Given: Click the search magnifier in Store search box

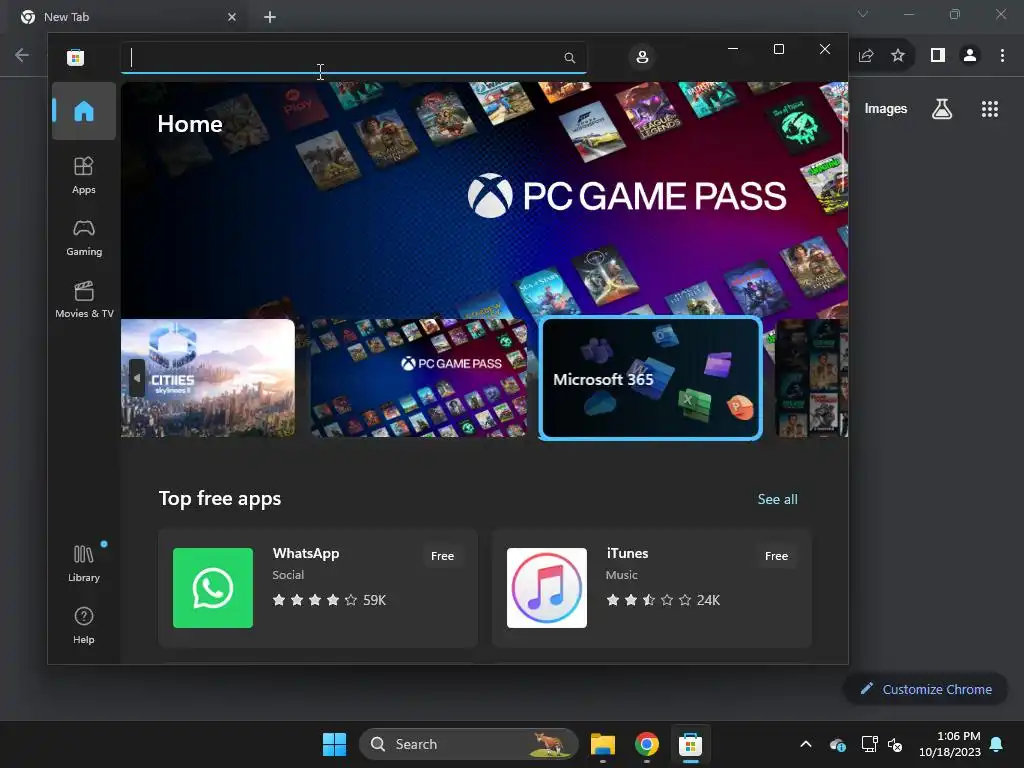Looking at the screenshot, I should (569, 58).
